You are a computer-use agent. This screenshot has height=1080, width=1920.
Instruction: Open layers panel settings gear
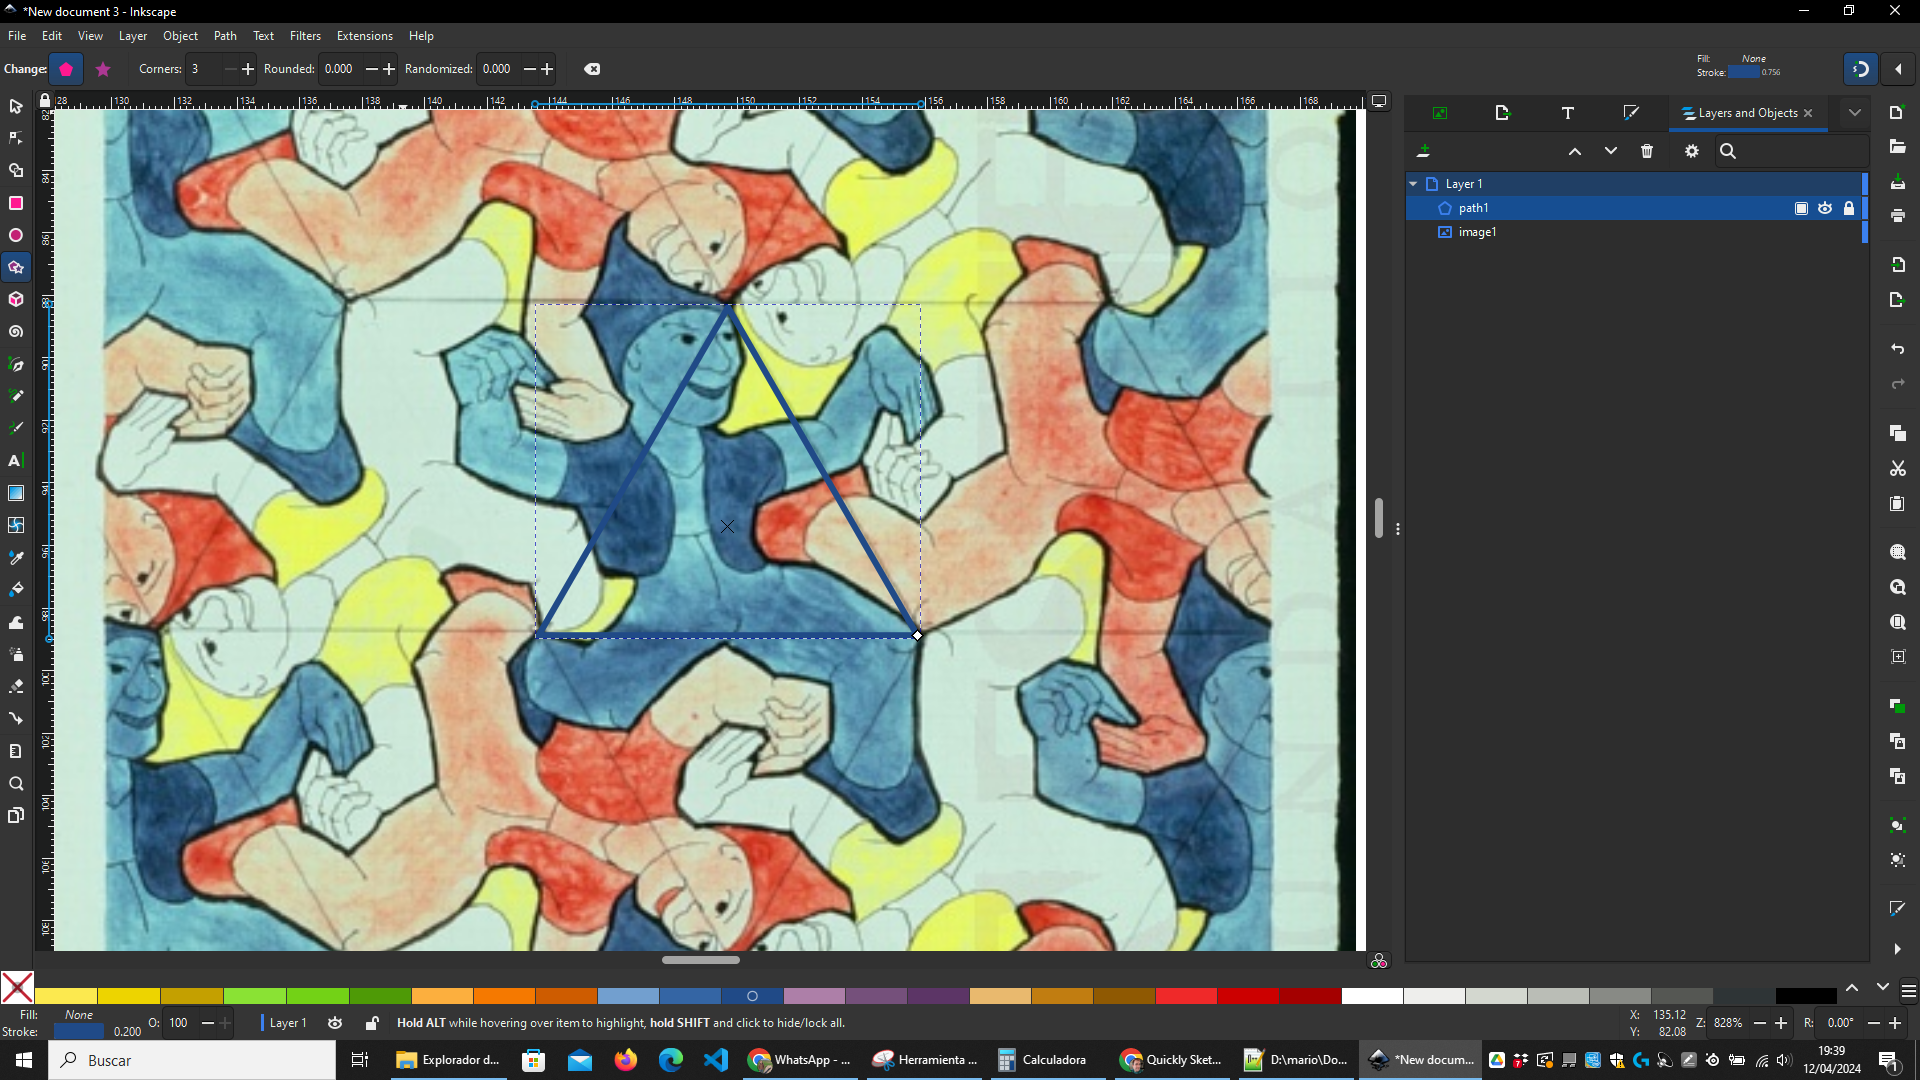pos(1692,151)
